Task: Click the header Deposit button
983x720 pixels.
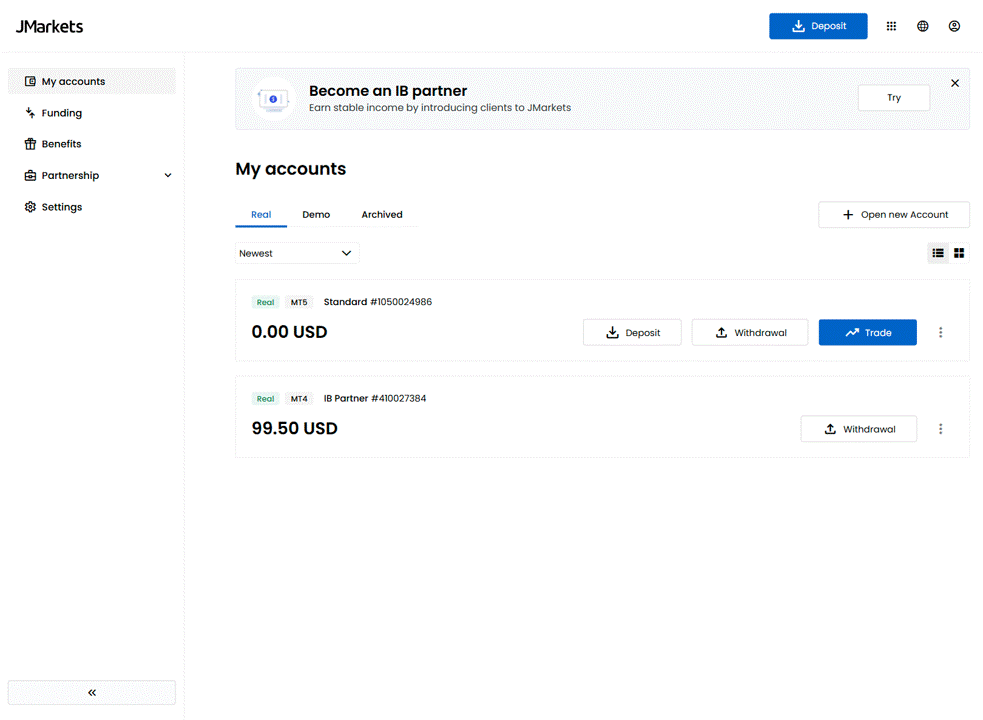Action: pyautogui.click(x=817, y=26)
